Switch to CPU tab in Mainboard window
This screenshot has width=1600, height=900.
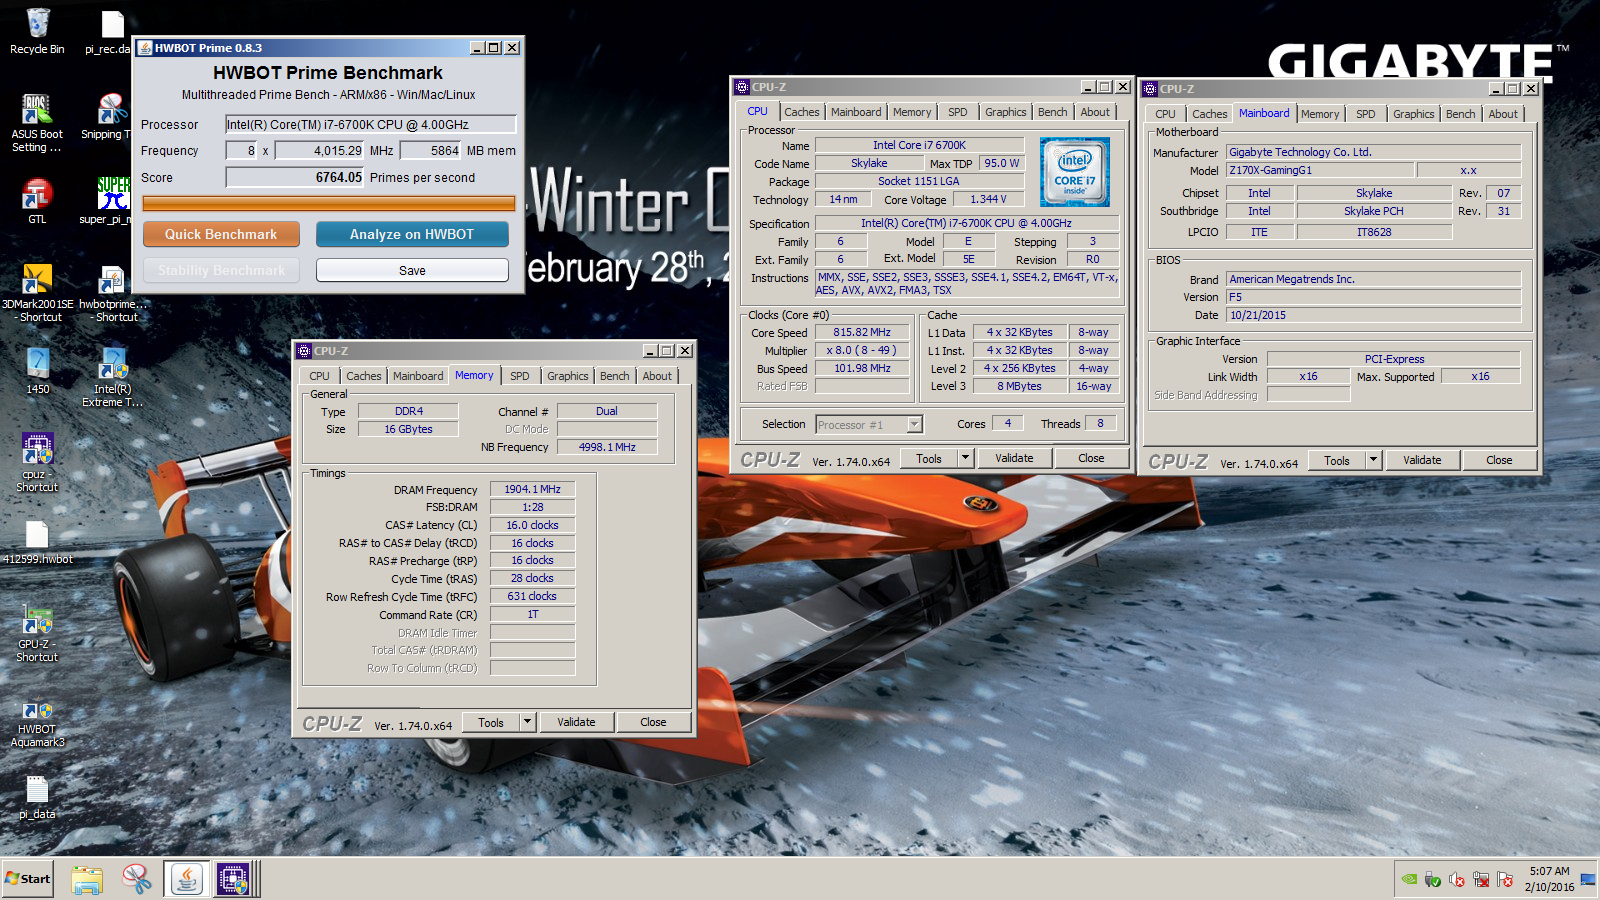(1165, 114)
